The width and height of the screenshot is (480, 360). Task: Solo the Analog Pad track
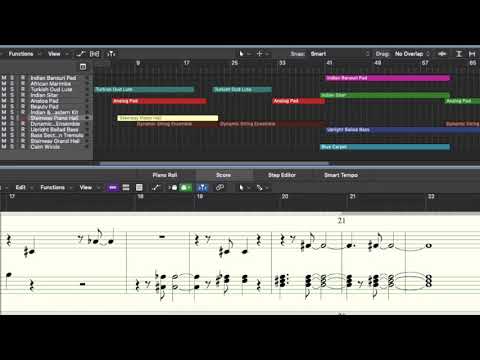click(x=12, y=101)
